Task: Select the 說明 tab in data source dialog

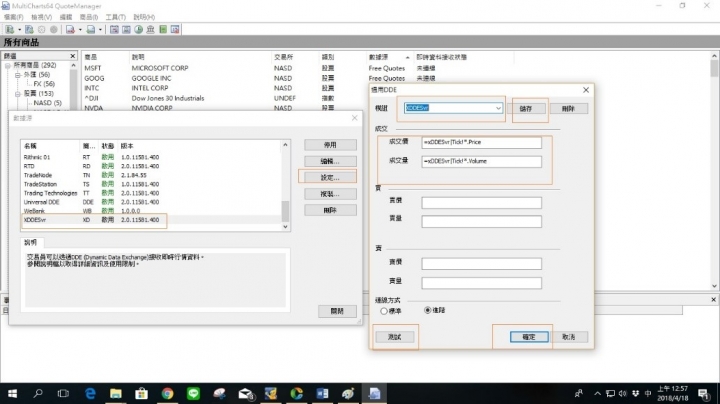Action: click(x=30, y=242)
